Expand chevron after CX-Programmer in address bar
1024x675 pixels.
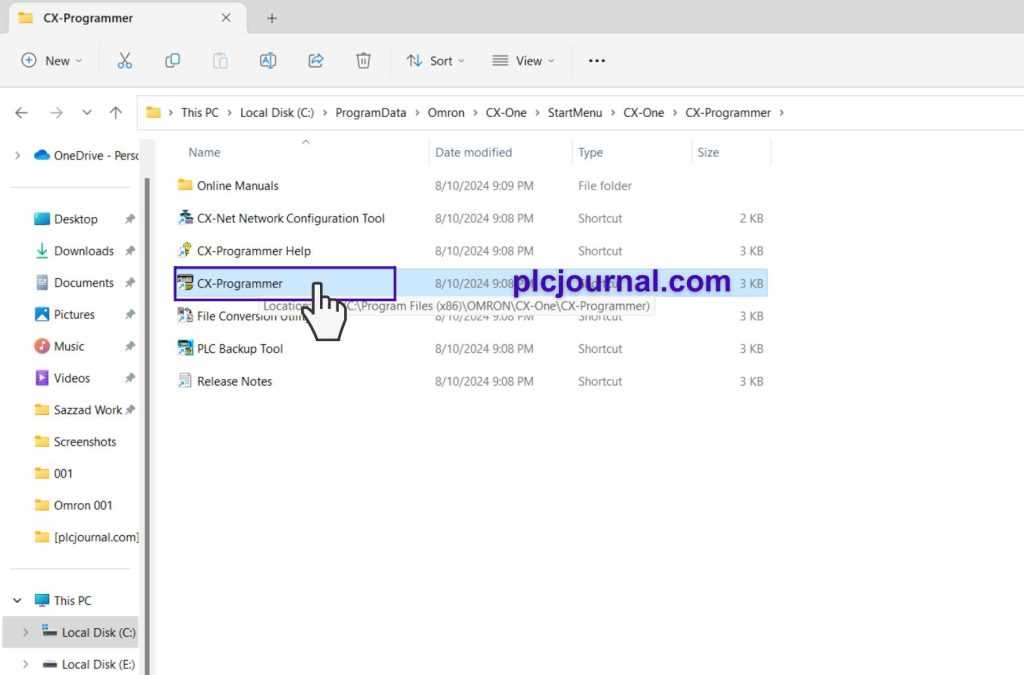point(781,113)
